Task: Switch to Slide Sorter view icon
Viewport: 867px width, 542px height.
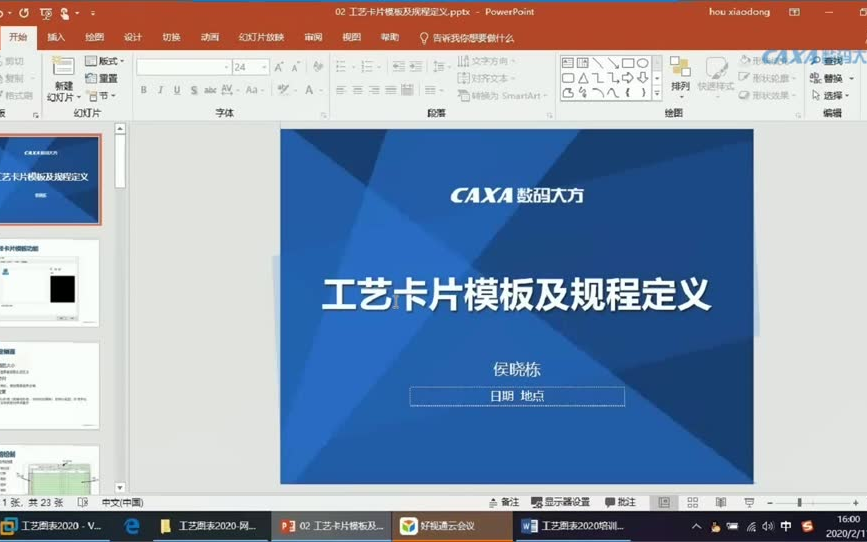Action: 692,502
